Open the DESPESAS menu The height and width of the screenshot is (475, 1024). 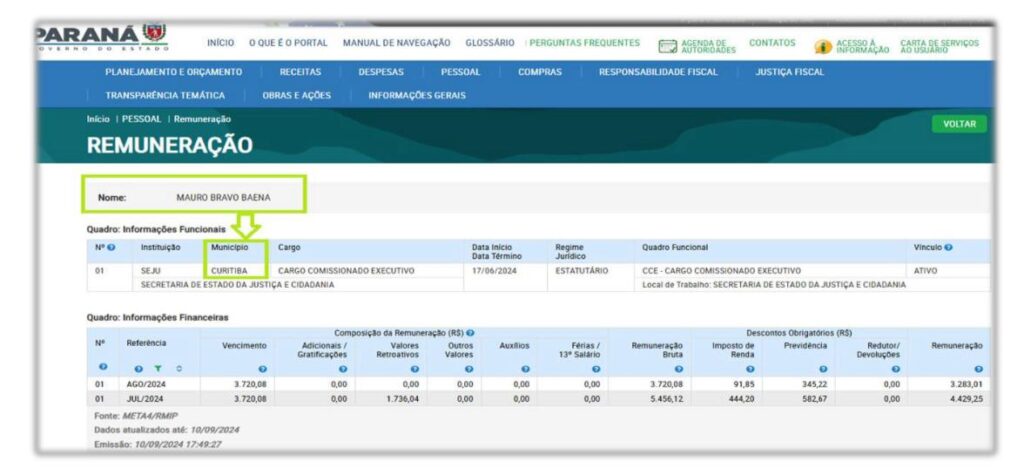381,72
